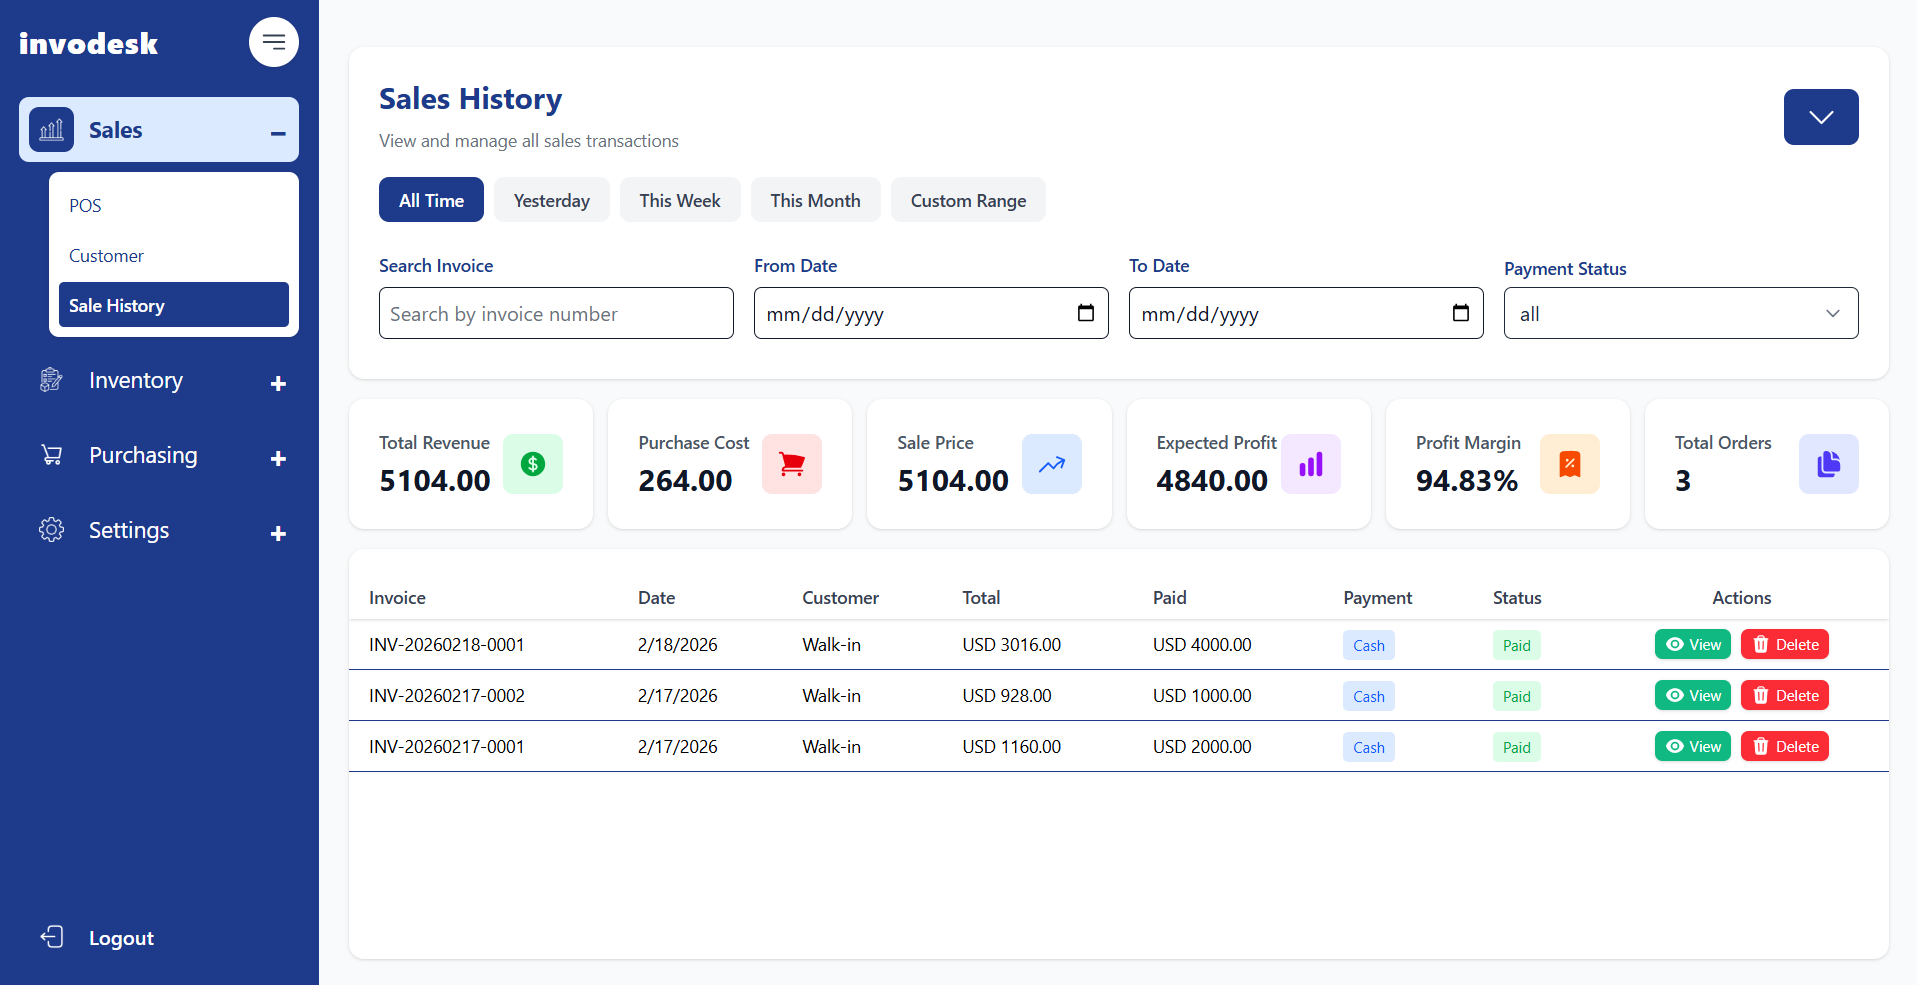This screenshot has height=985, width=1917.
Task: Click the Profit Margin percentage icon
Action: [1569, 464]
